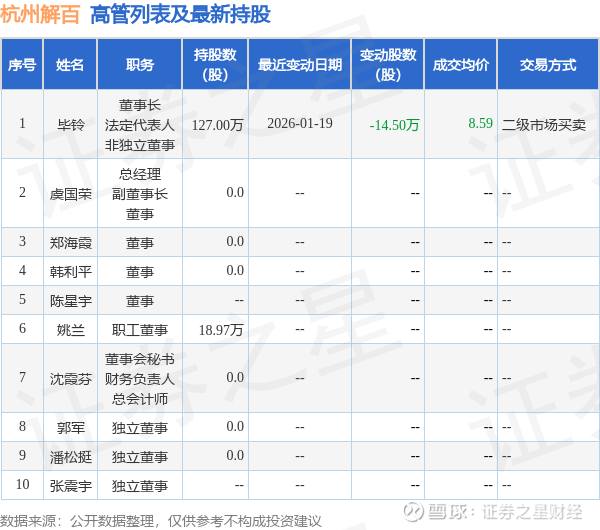Click 法定代表人 in 毕铃's position

(140, 124)
